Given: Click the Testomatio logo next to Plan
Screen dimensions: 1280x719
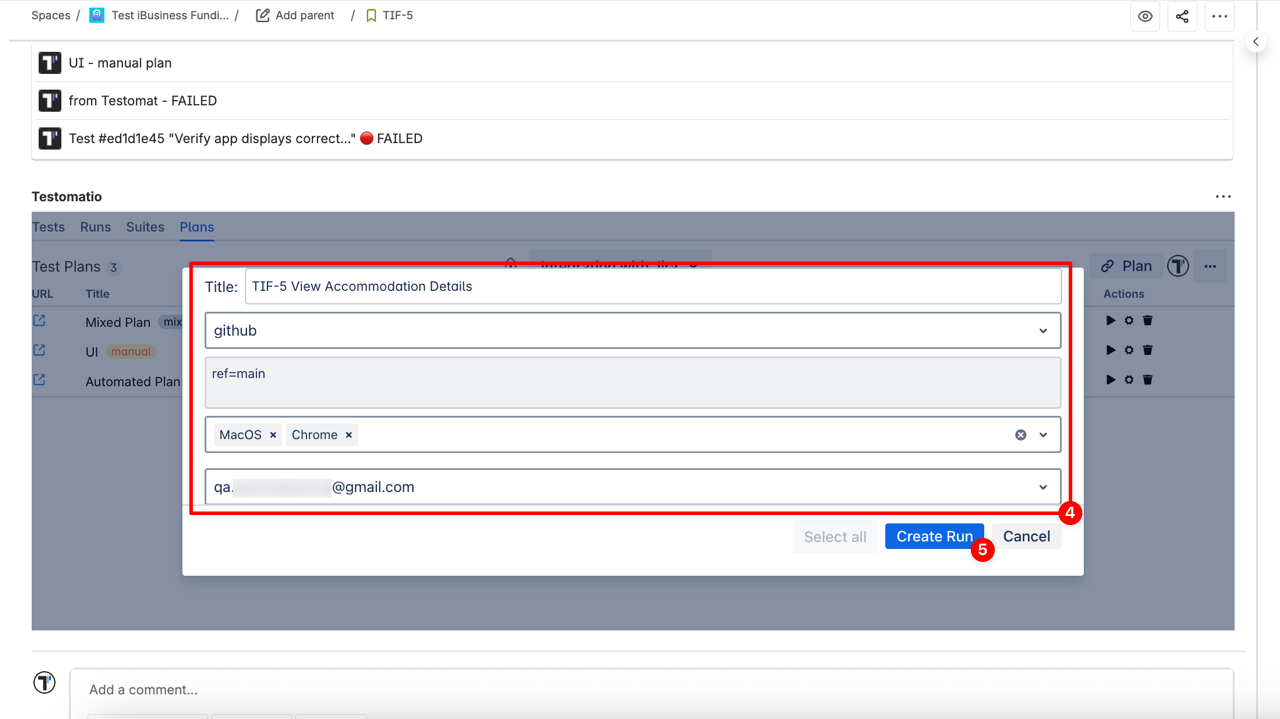Looking at the screenshot, I should pos(1178,266).
